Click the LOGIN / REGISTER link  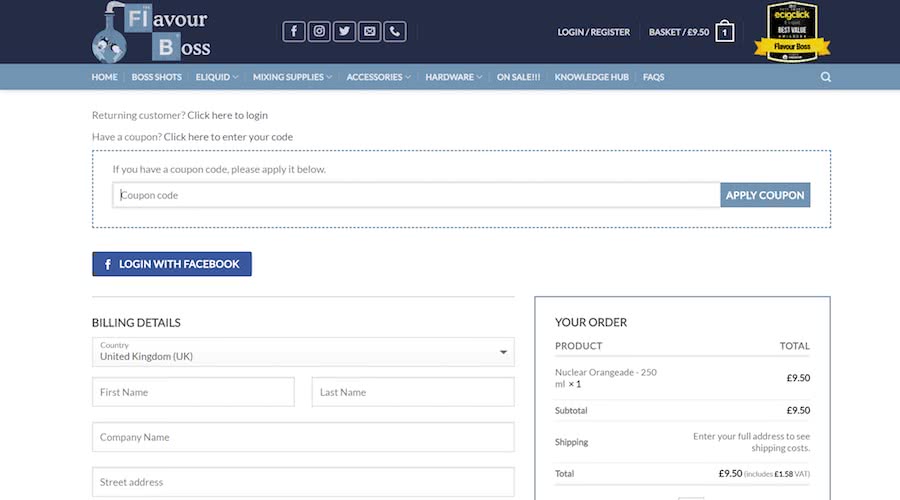(x=593, y=32)
